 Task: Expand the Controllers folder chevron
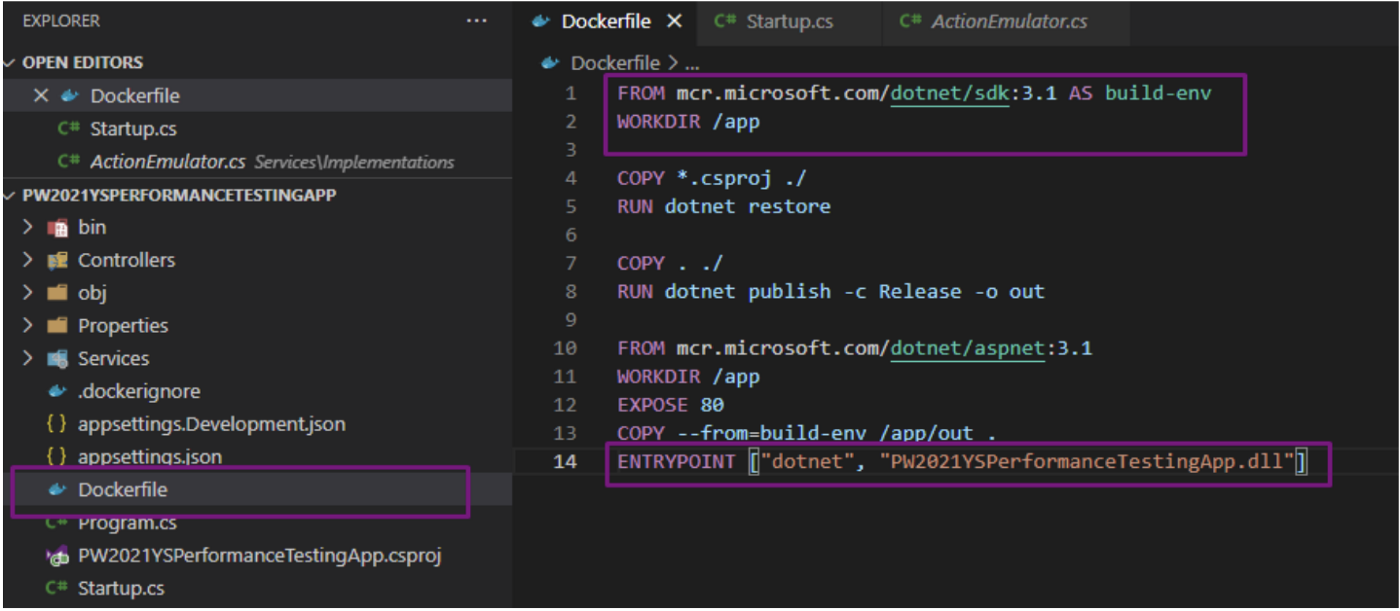(x=28, y=260)
